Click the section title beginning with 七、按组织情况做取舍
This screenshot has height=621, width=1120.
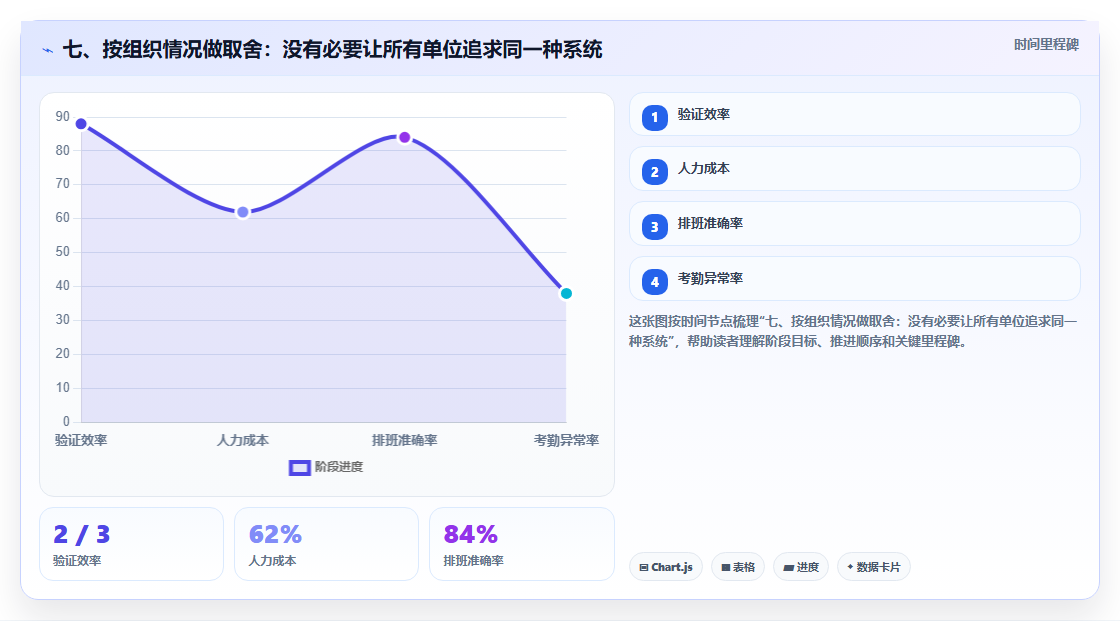point(332,50)
